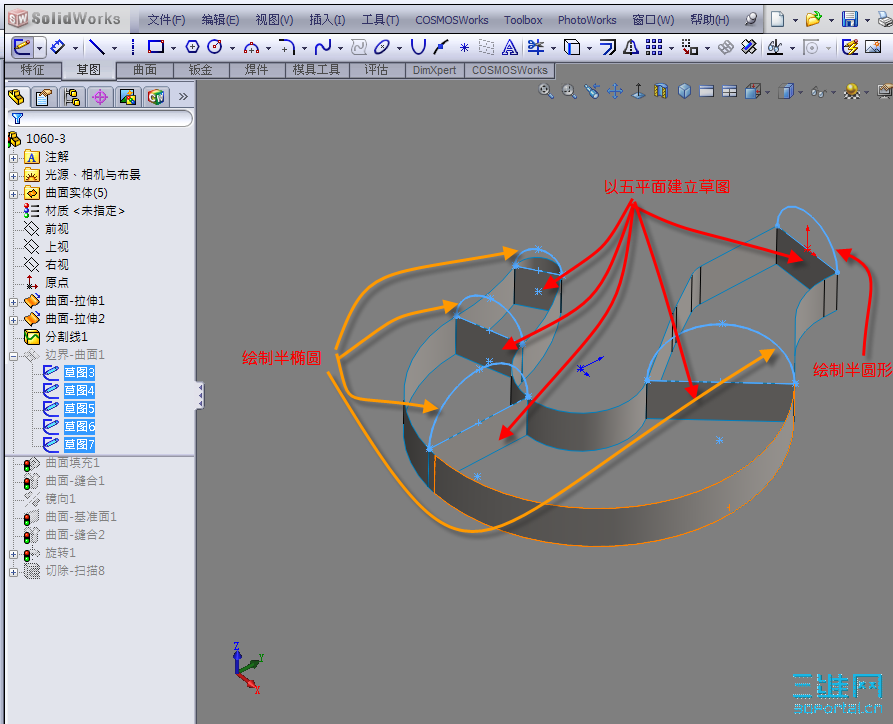Click the New document icon

(777, 19)
